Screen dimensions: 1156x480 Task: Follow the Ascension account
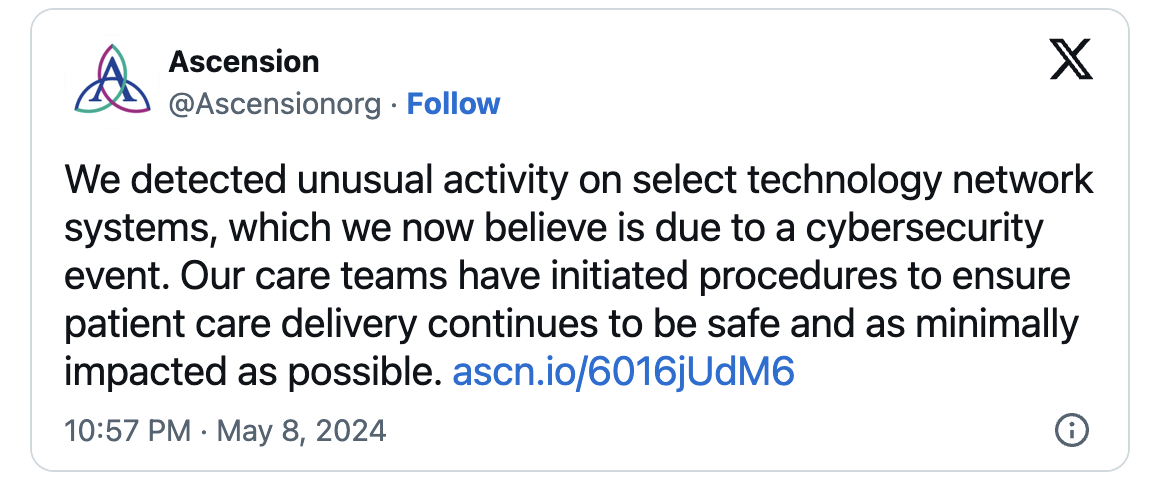coord(453,104)
